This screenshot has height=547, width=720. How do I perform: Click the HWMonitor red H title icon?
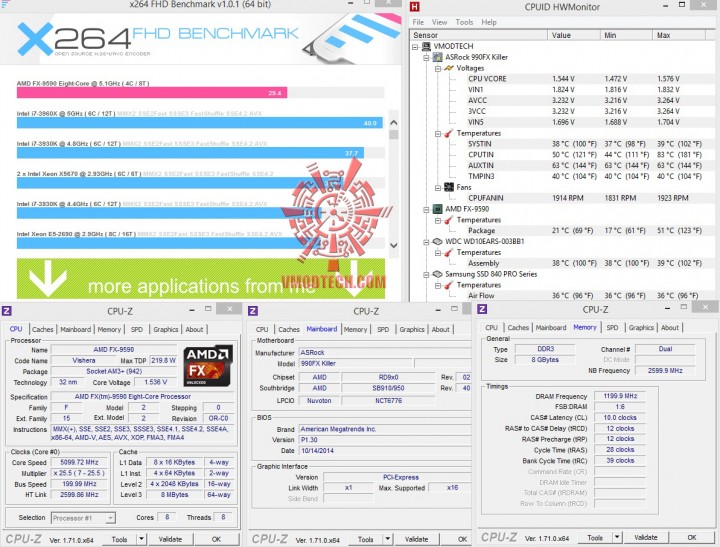(x=415, y=6)
